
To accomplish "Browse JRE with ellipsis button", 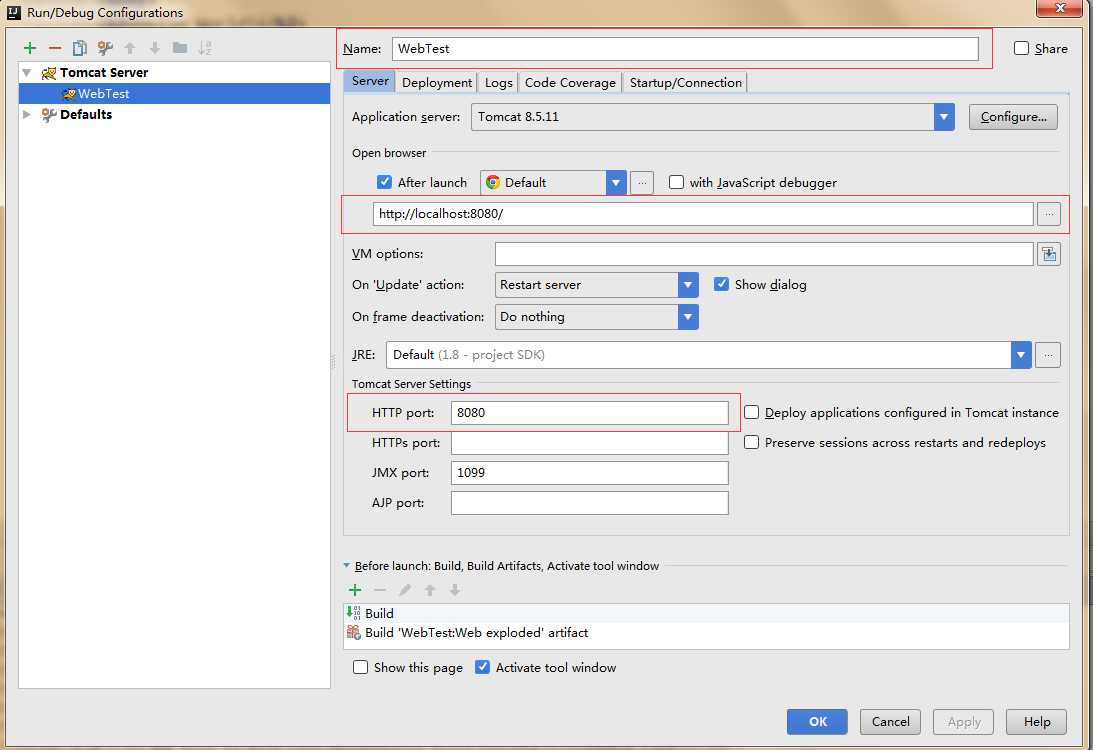I will pyautogui.click(x=1048, y=355).
